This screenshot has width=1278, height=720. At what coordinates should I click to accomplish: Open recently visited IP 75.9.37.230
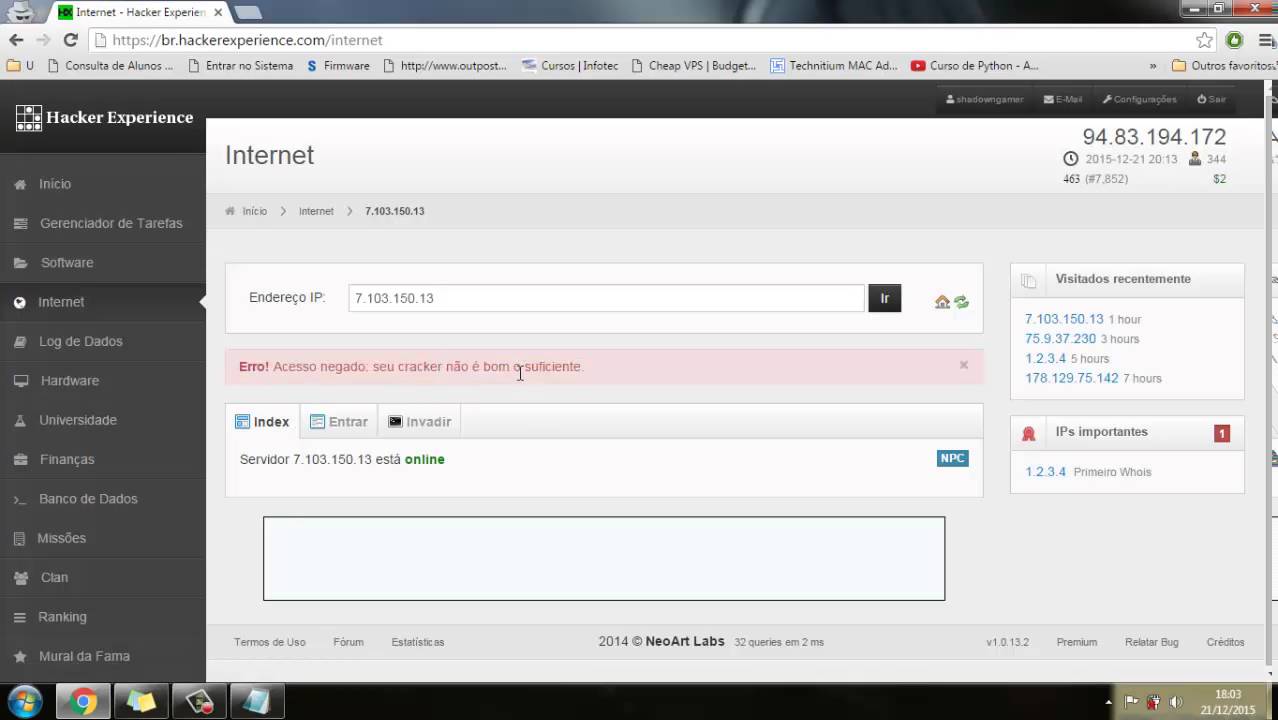1060,339
